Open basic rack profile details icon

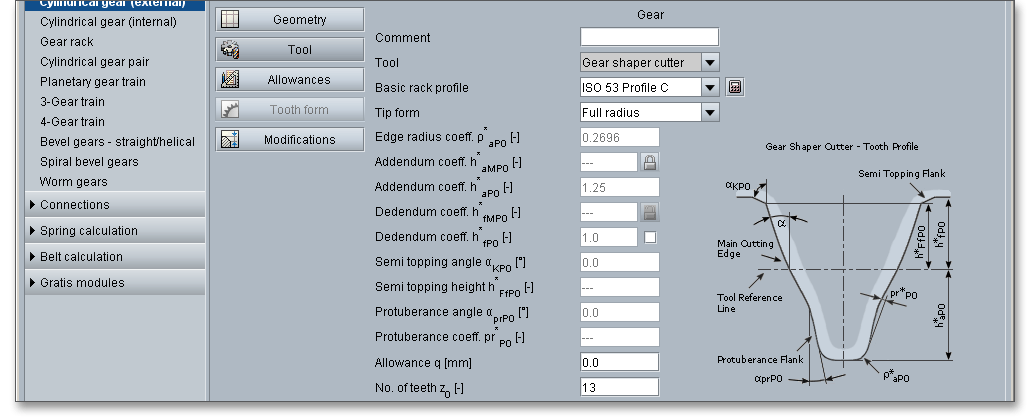click(735, 88)
